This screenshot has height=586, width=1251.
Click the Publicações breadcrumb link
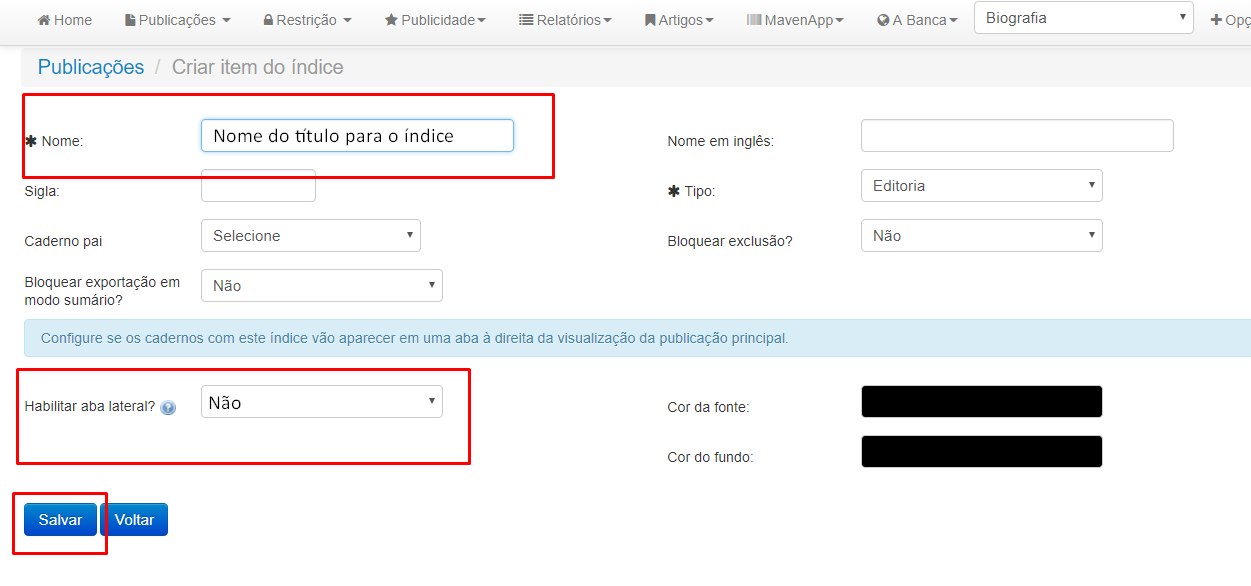coord(91,67)
